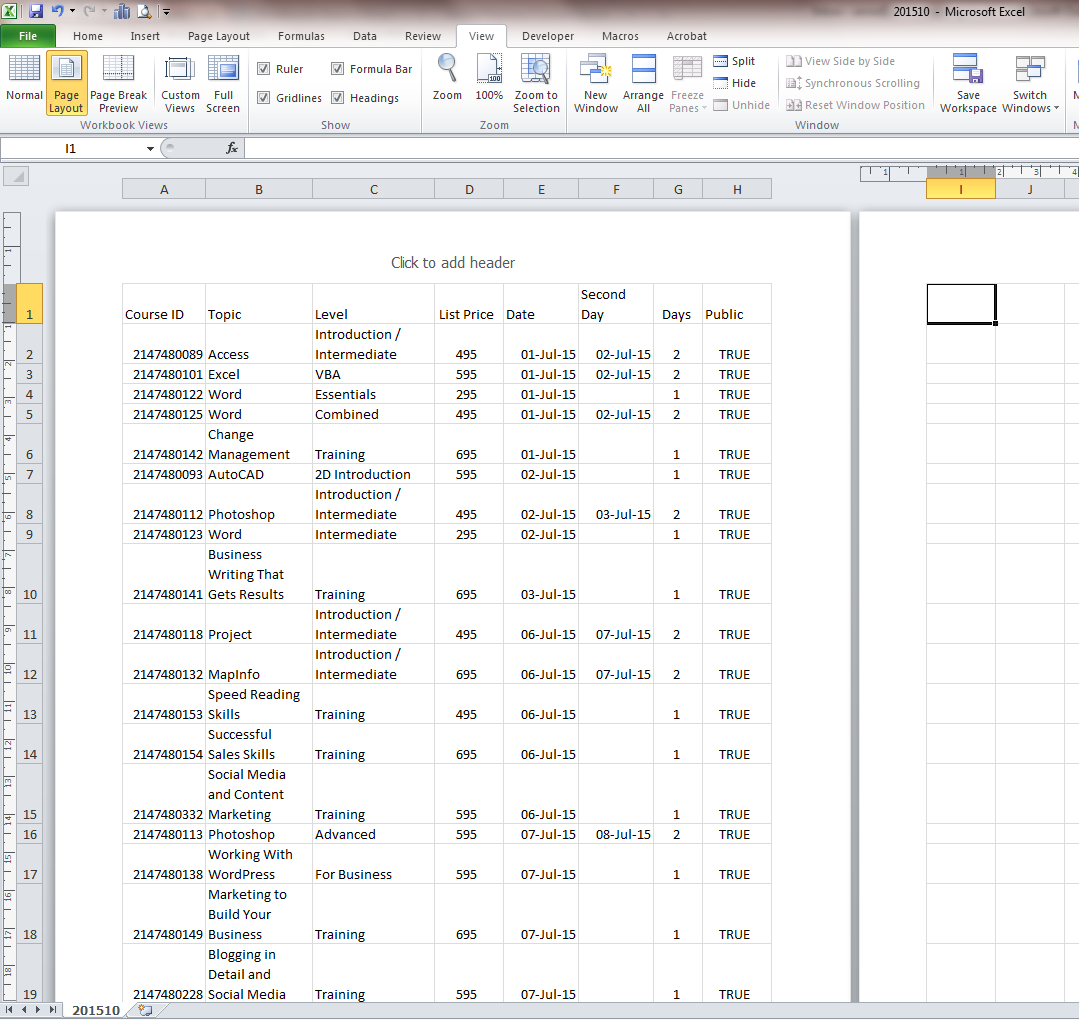Image resolution: width=1079 pixels, height=1020 pixels.
Task: Select cell containing 08-Jul-15
Action: coord(616,834)
